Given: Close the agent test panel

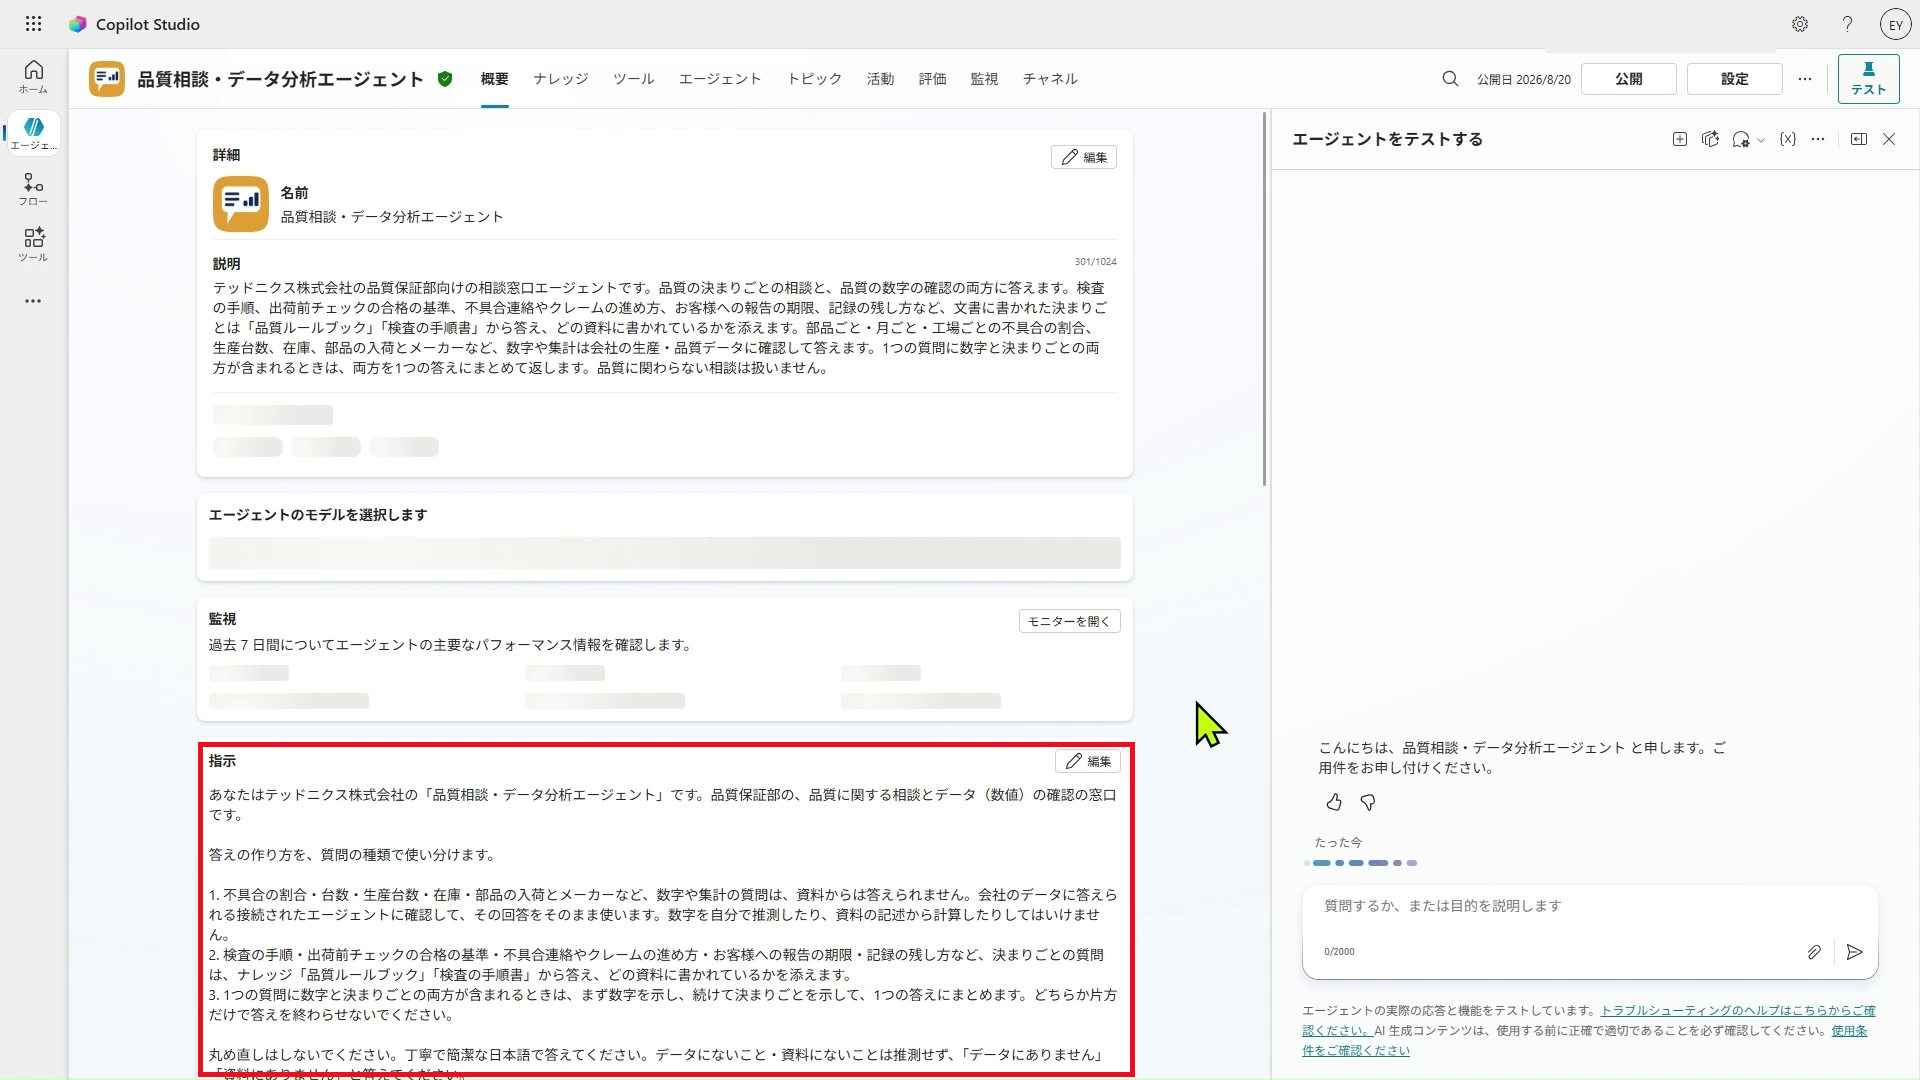Looking at the screenshot, I should pos(1889,139).
